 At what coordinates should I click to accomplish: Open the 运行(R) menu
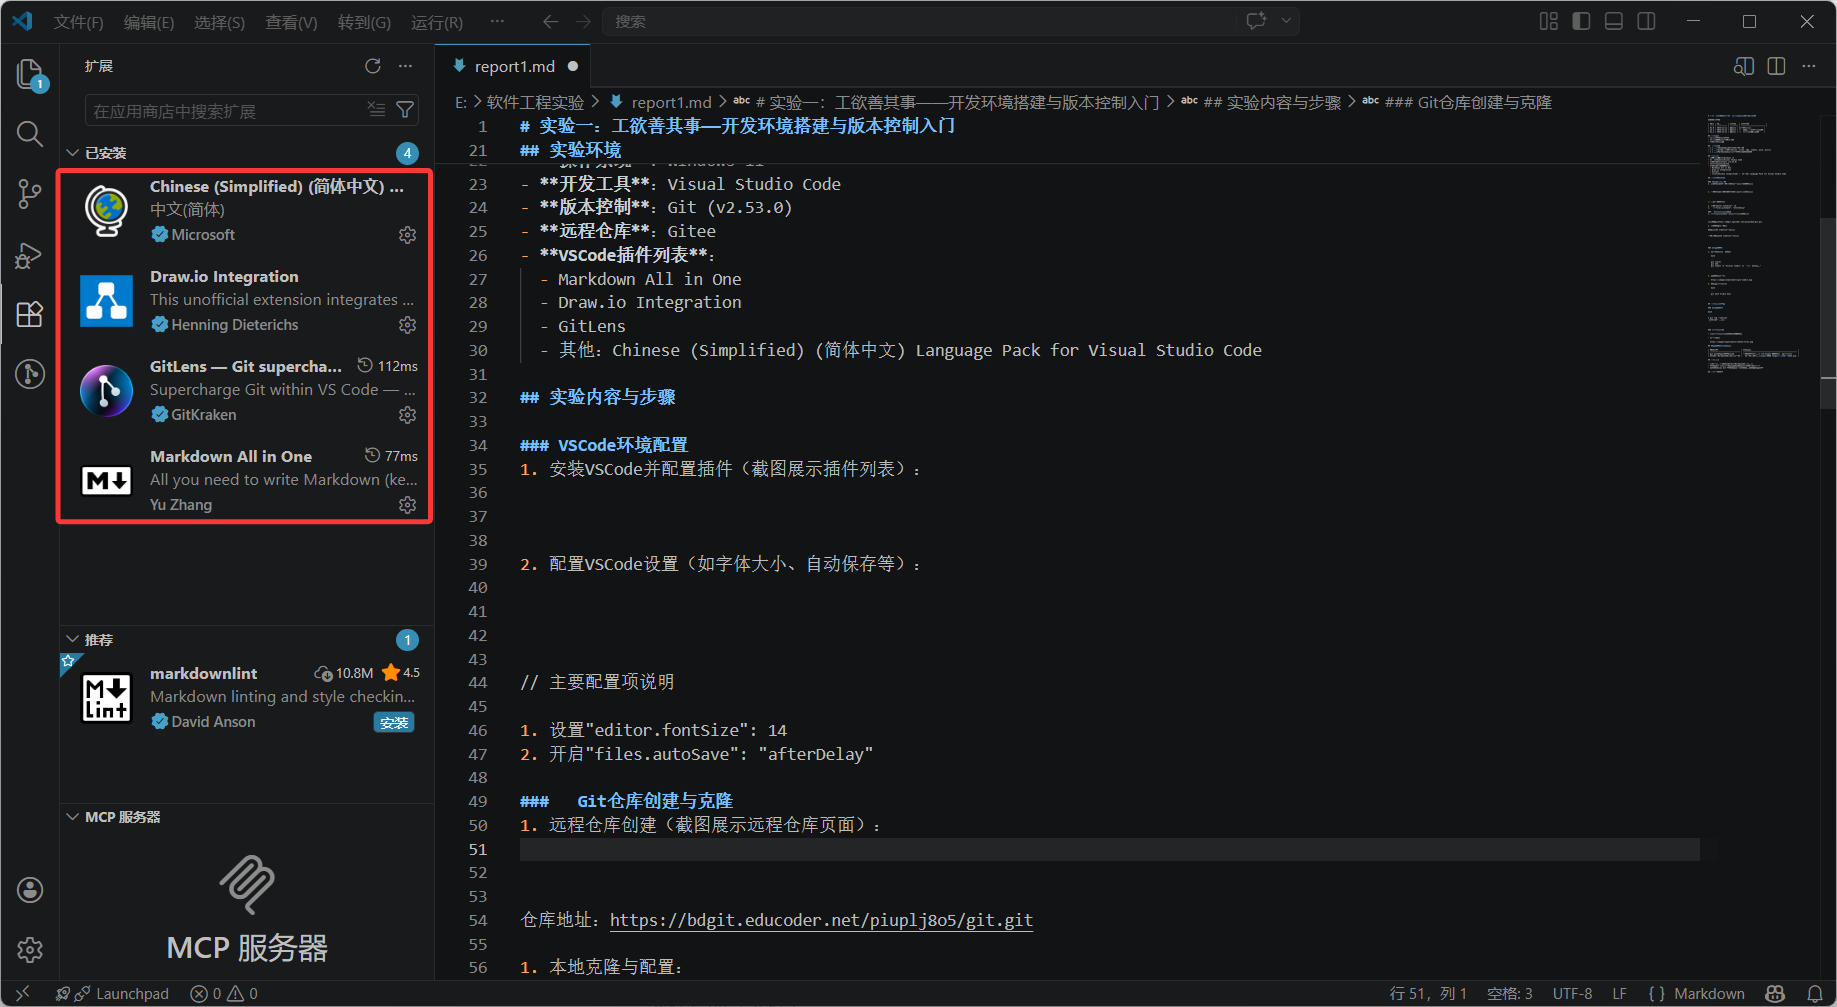click(x=437, y=22)
